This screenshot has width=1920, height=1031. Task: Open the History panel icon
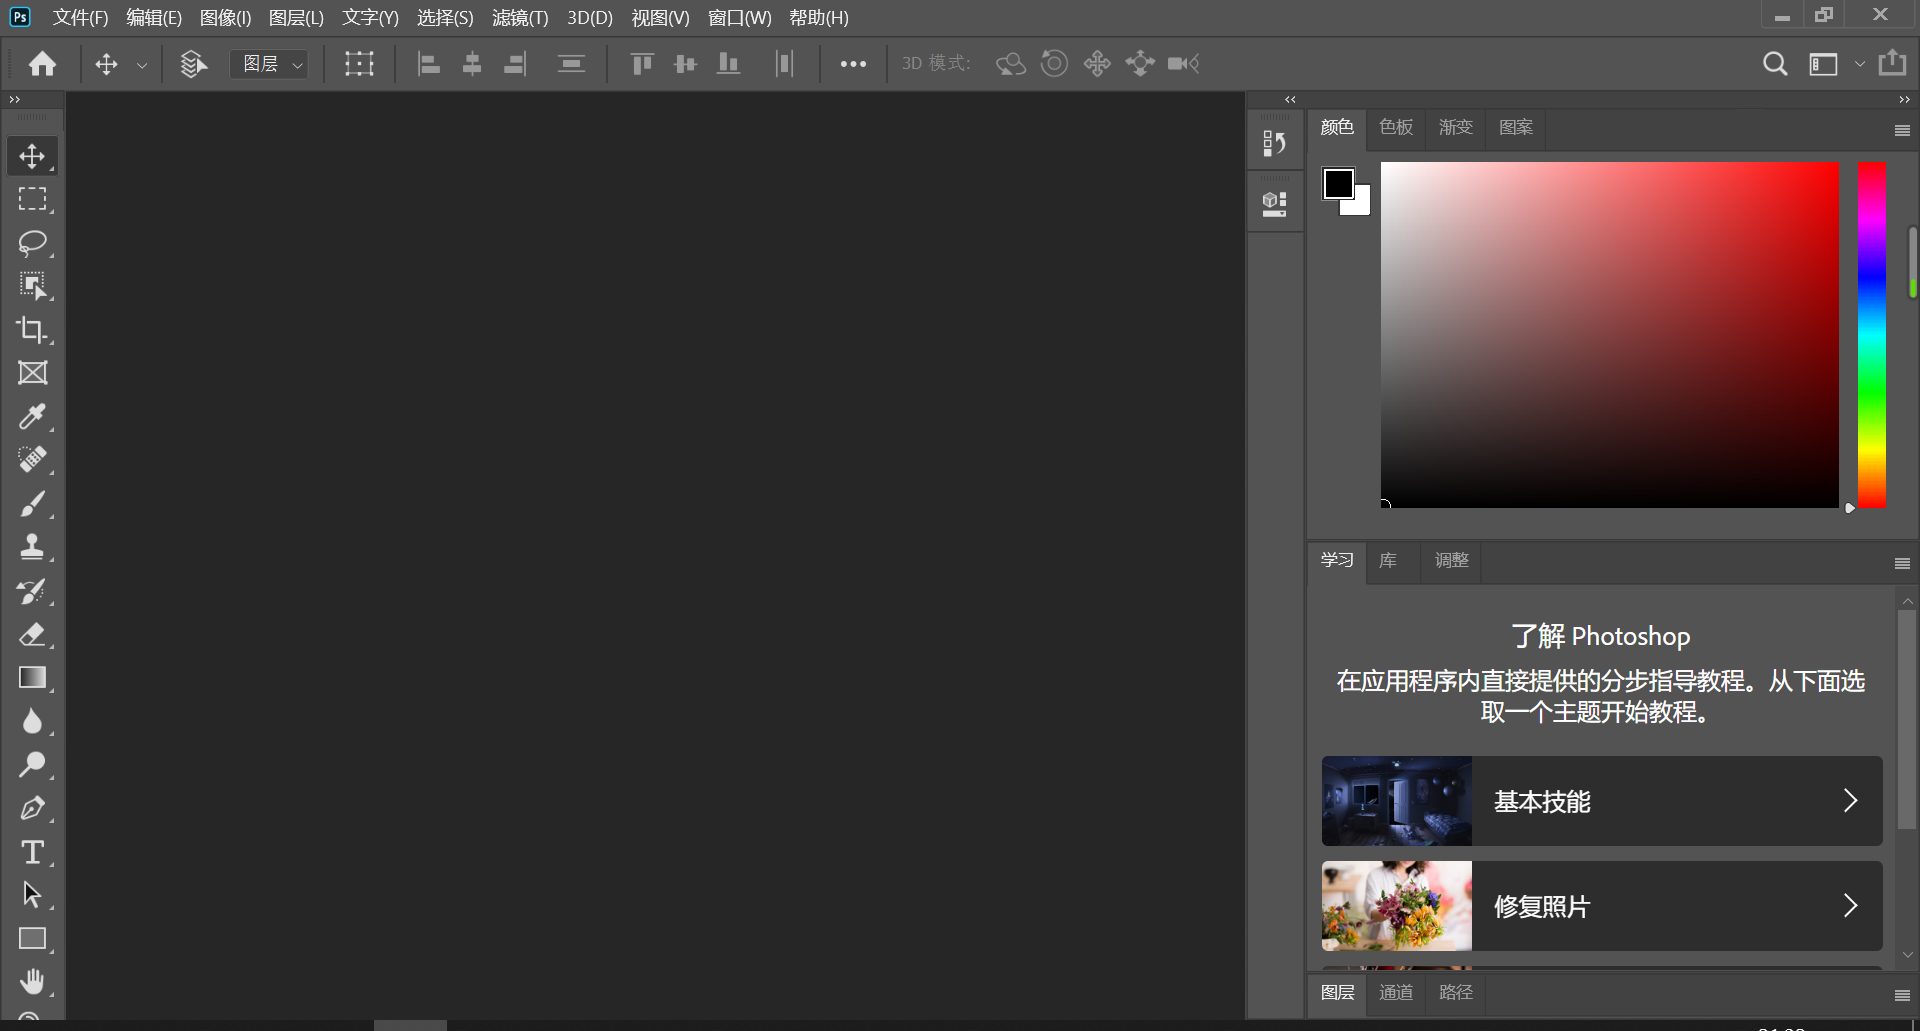tap(1274, 143)
